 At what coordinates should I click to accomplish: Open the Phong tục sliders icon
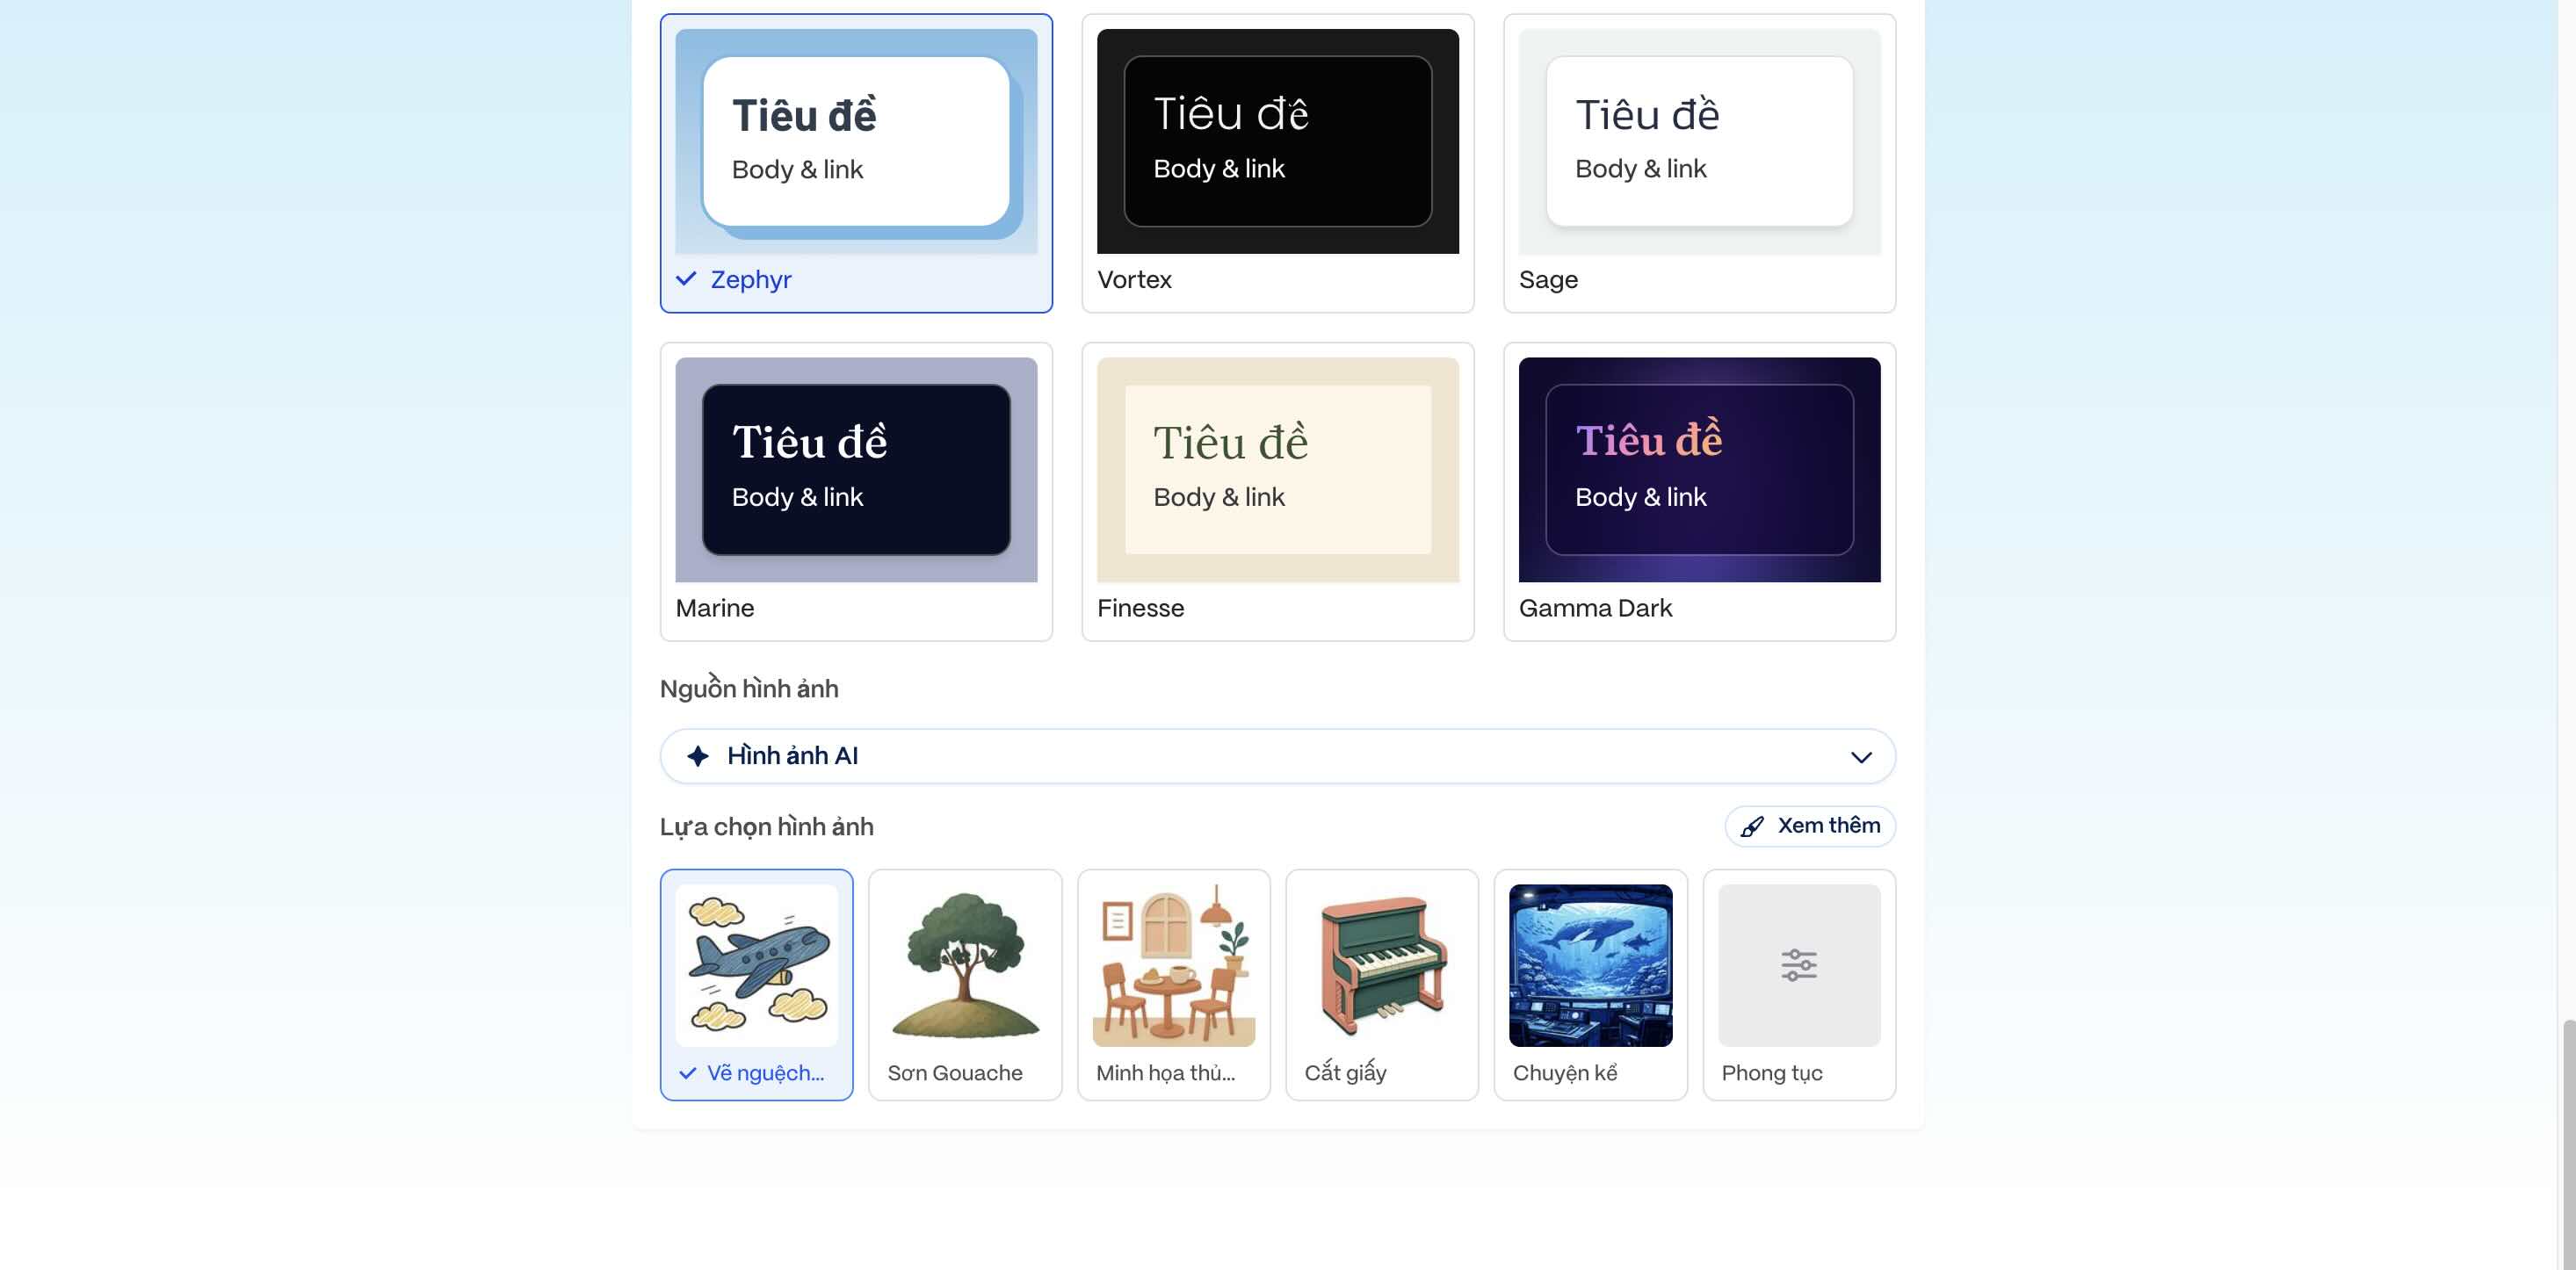(x=1798, y=965)
